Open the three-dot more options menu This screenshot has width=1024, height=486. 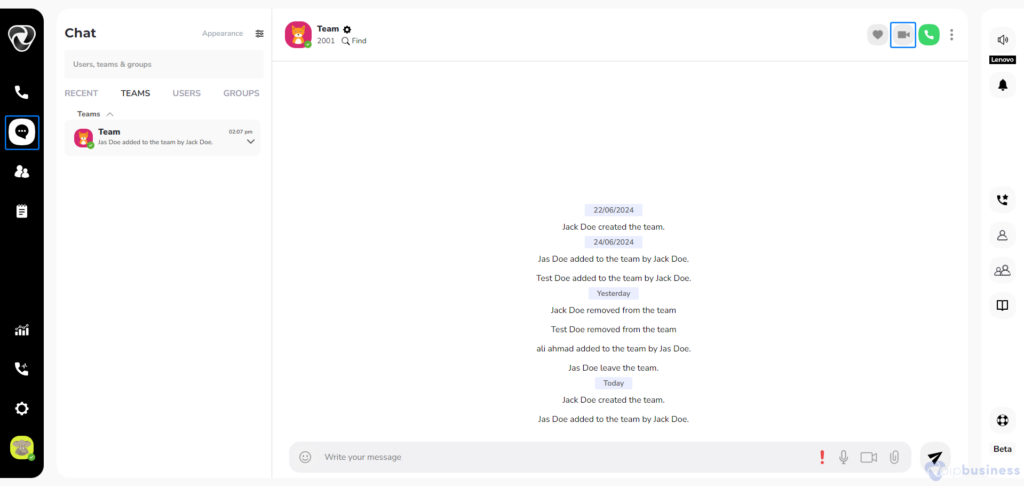click(x=952, y=35)
